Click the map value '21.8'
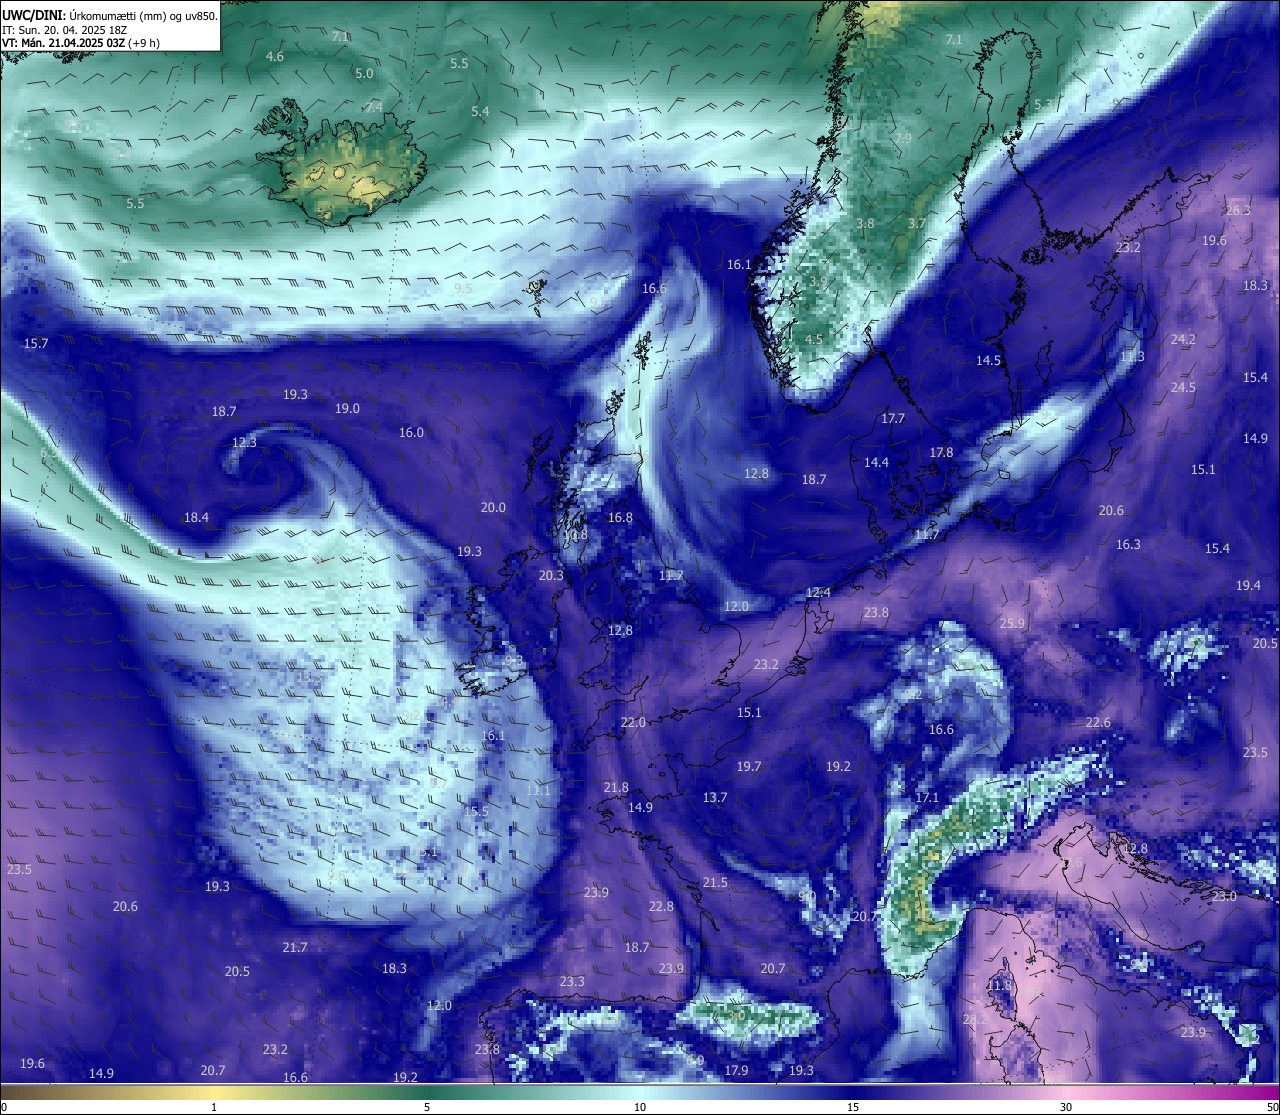The width and height of the screenshot is (1280, 1115). click(x=616, y=788)
